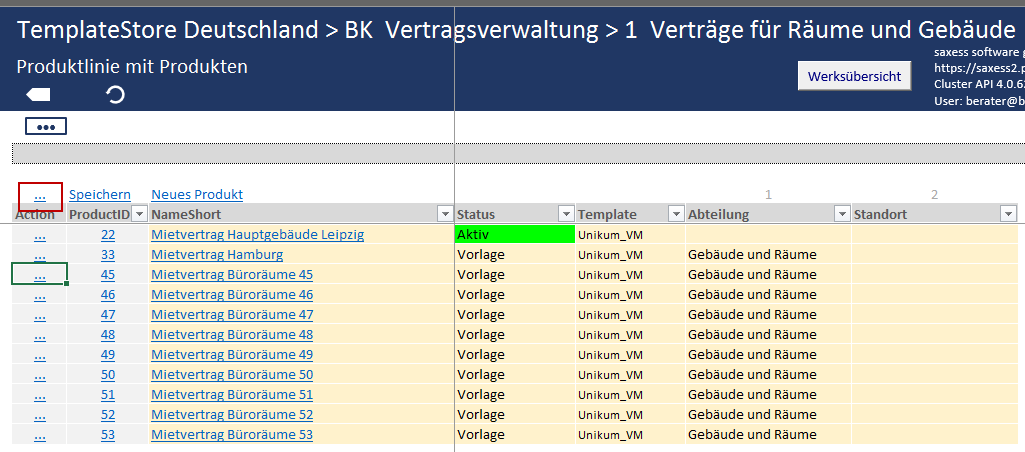The height and width of the screenshot is (452, 1025).
Task: Open the Status column filter dropdown
Action: (x=565, y=214)
